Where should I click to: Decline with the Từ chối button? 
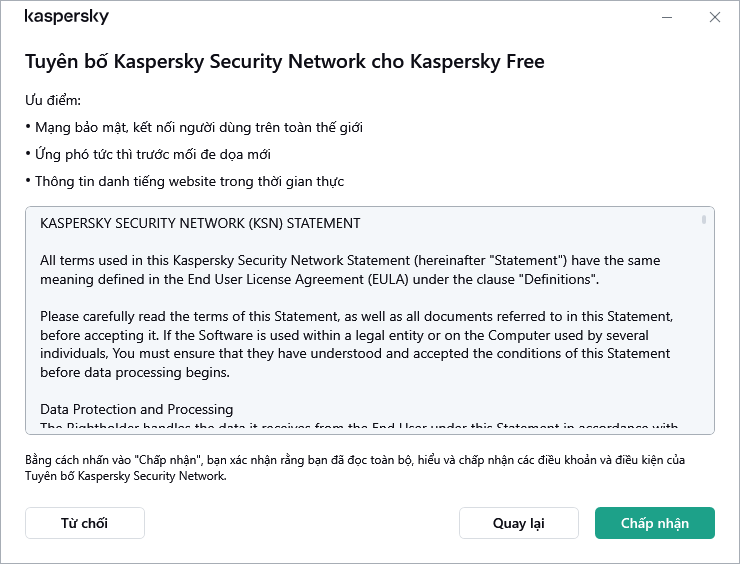point(85,523)
